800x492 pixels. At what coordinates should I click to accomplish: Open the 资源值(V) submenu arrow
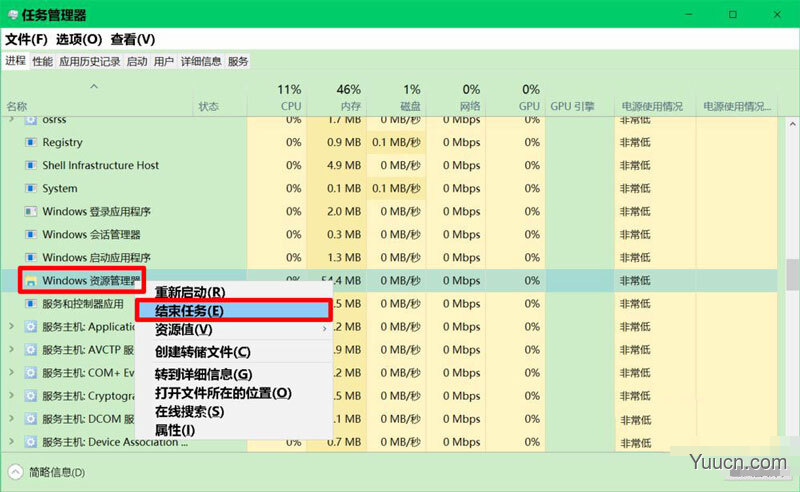click(x=324, y=329)
